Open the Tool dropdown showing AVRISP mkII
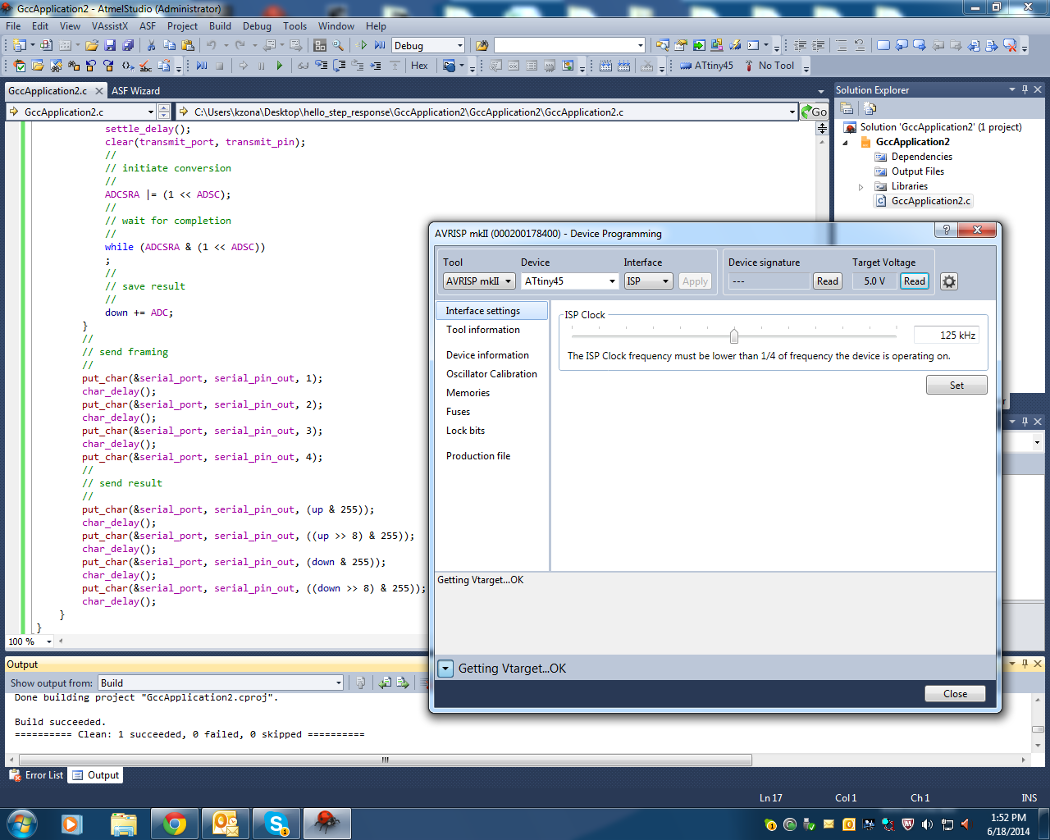Viewport: 1050px width, 840px height. pyautogui.click(x=479, y=282)
